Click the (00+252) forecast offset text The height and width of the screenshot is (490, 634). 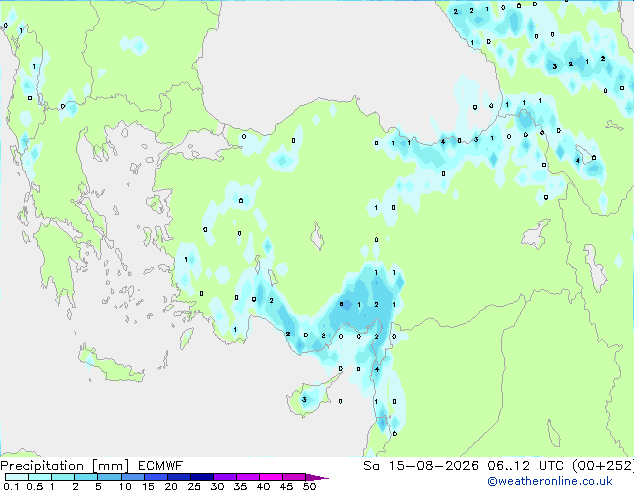pyautogui.click(x=602, y=466)
